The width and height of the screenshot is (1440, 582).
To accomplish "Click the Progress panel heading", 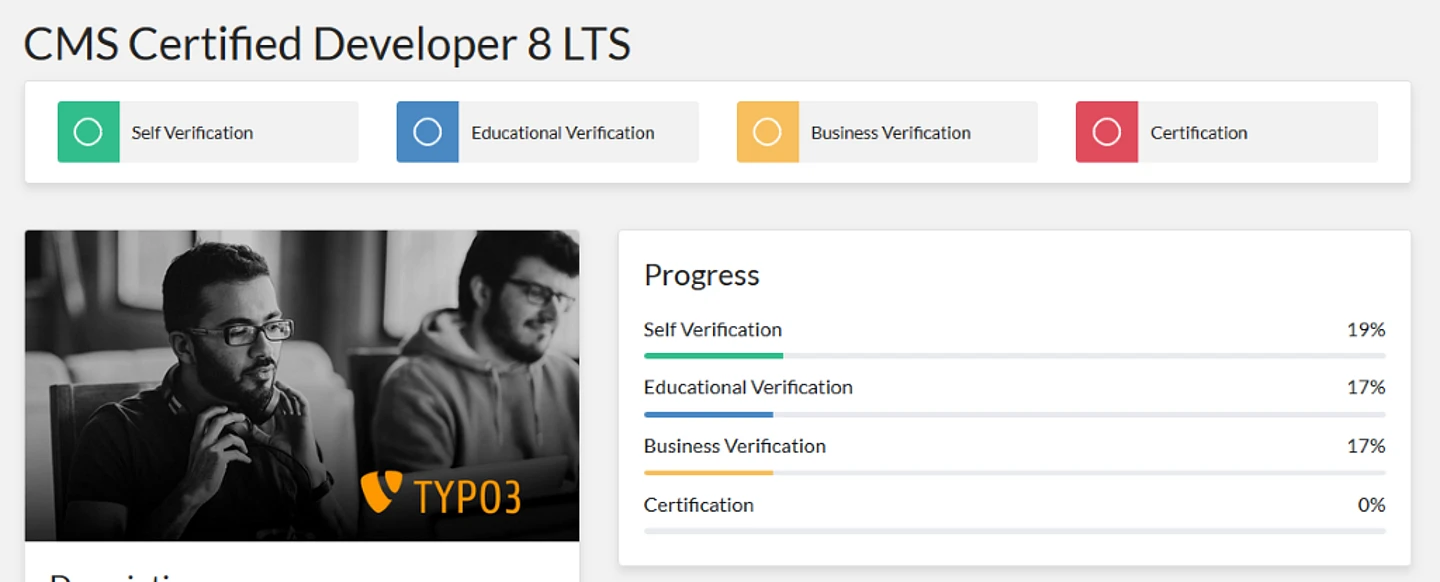I will tap(701, 275).
